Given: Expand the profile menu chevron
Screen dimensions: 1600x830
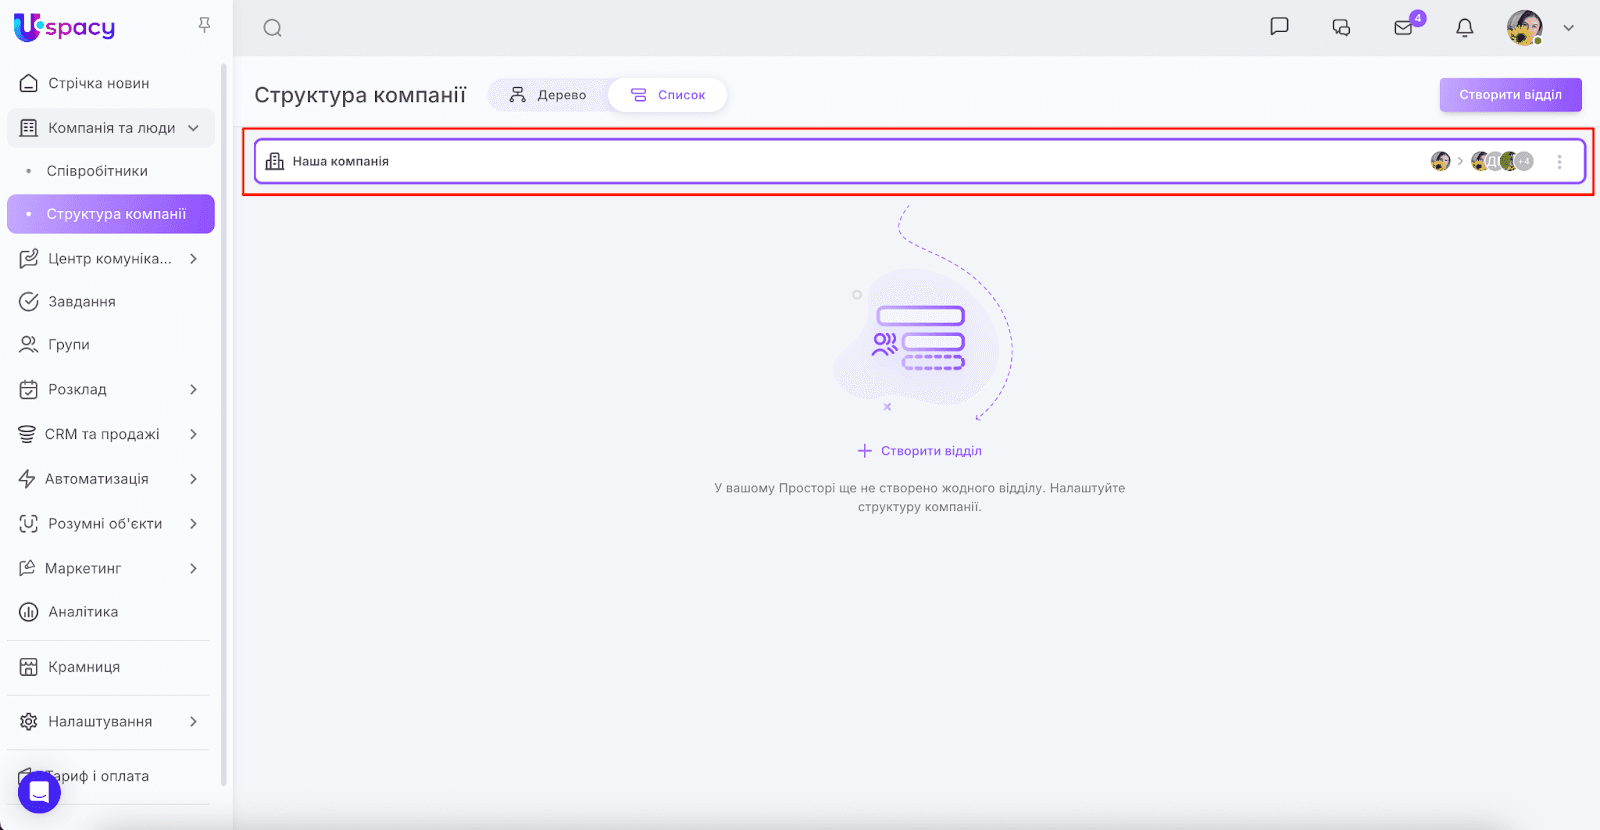Looking at the screenshot, I should pyautogui.click(x=1568, y=28).
